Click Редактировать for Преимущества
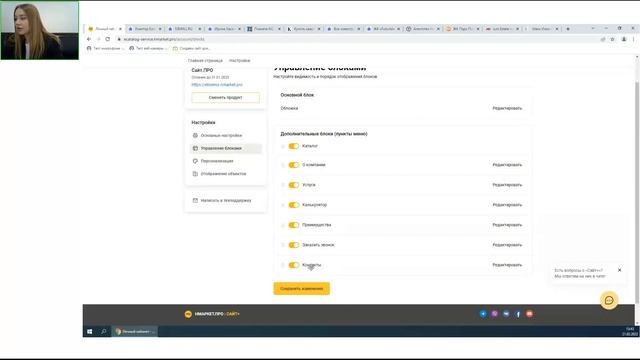Viewport: 640px width, 360px height. (507, 225)
